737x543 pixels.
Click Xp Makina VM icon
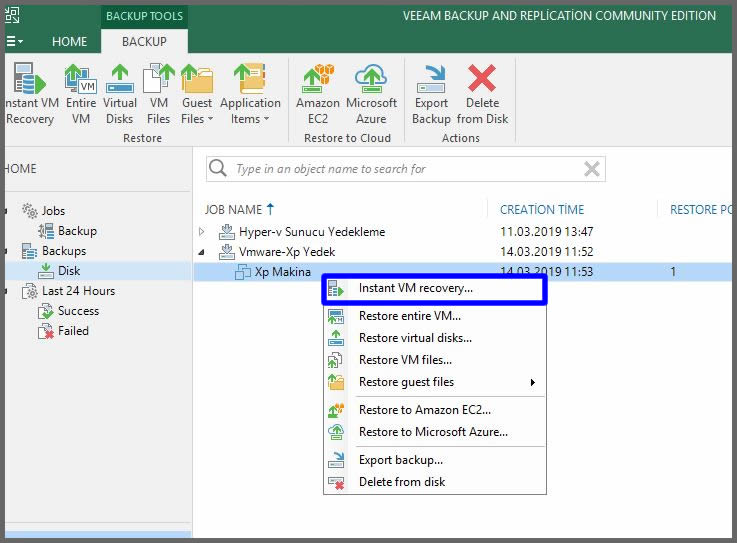coord(243,272)
